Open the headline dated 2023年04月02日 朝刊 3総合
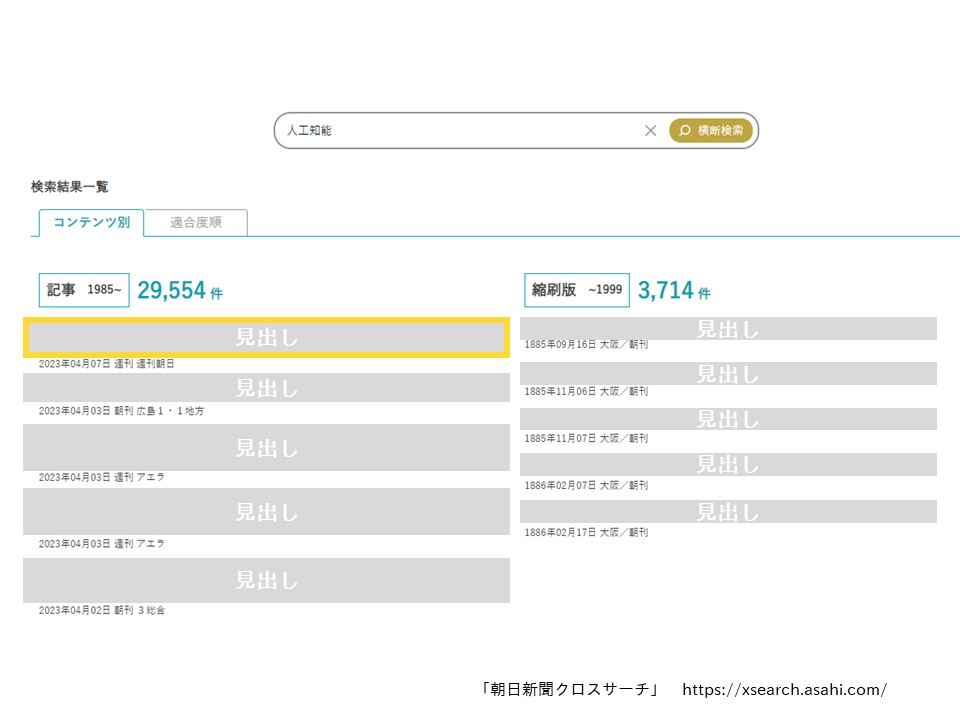This screenshot has height=720, width=960. [266, 580]
